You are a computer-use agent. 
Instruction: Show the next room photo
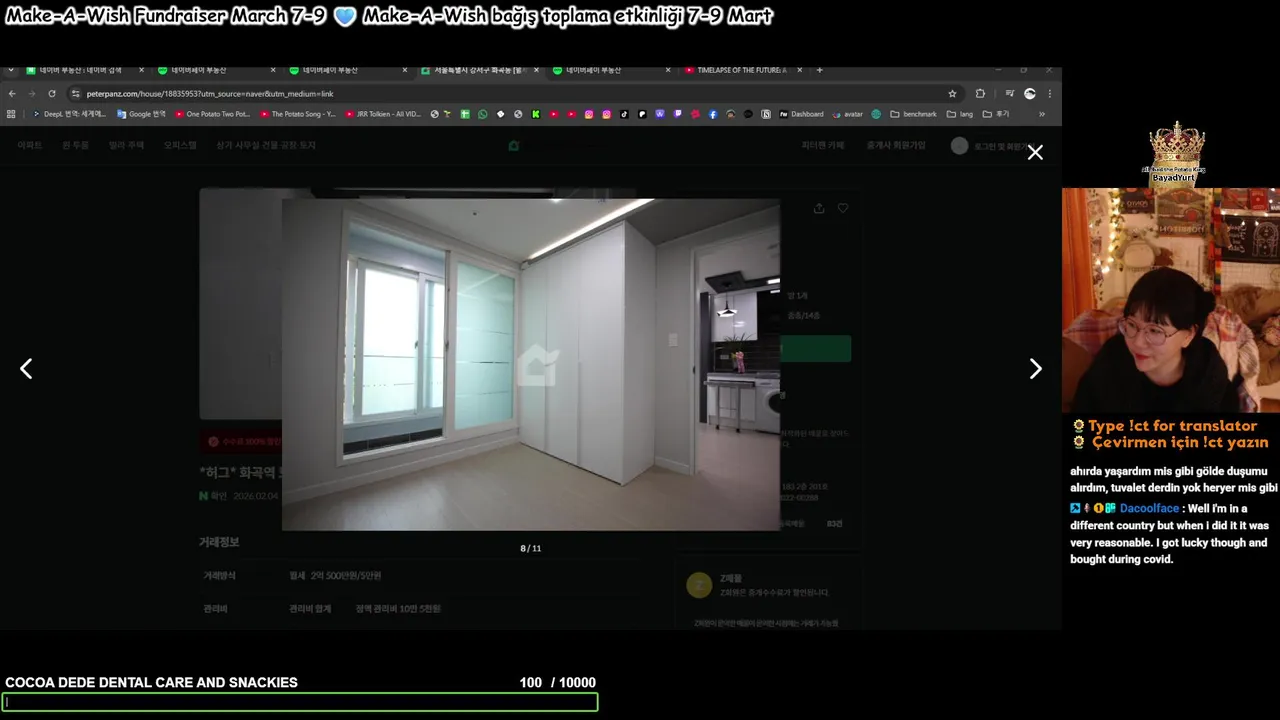pyautogui.click(x=1035, y=369)
